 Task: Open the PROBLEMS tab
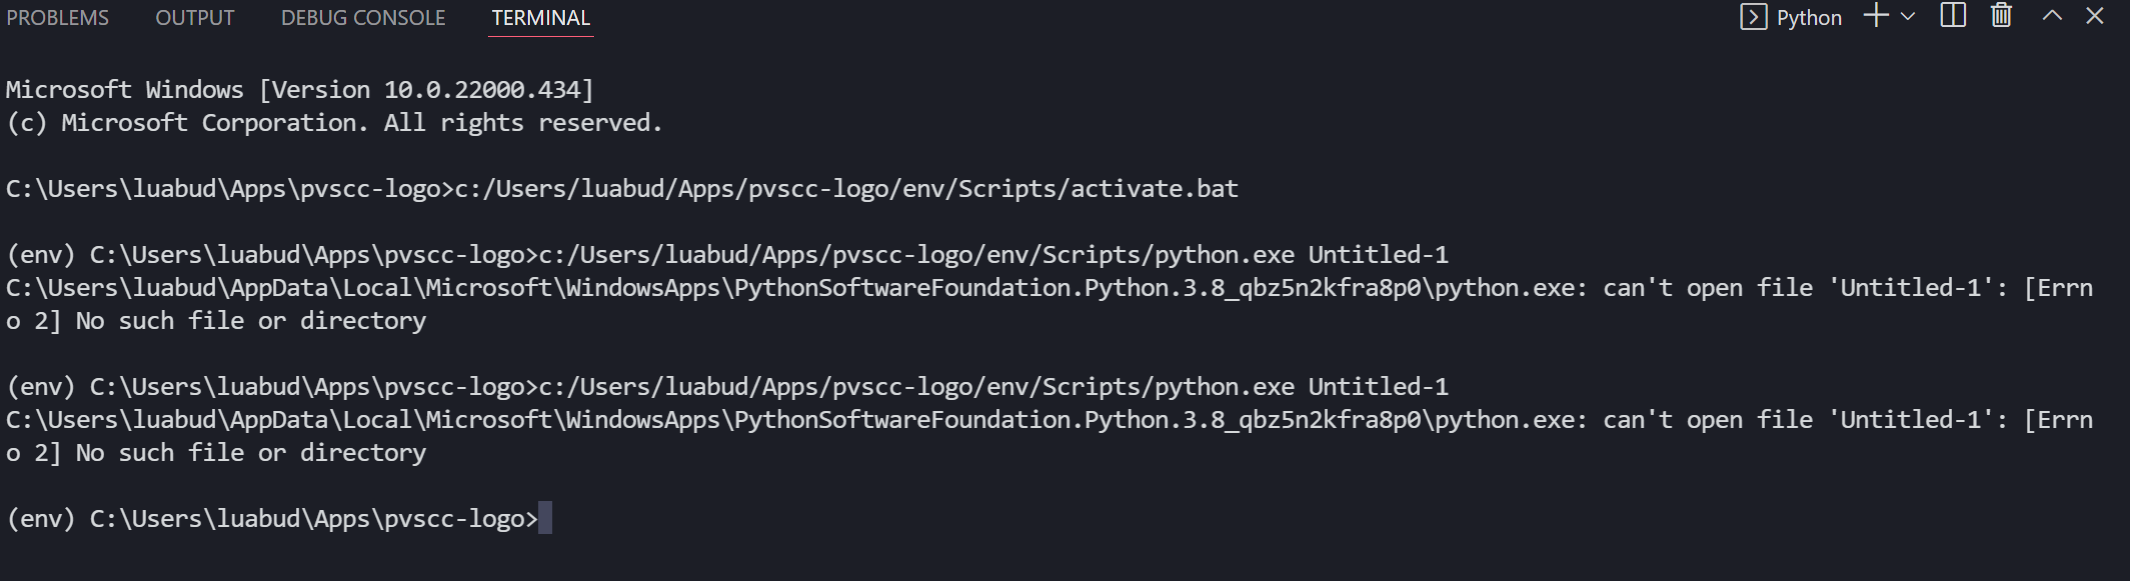click(57, 17)
